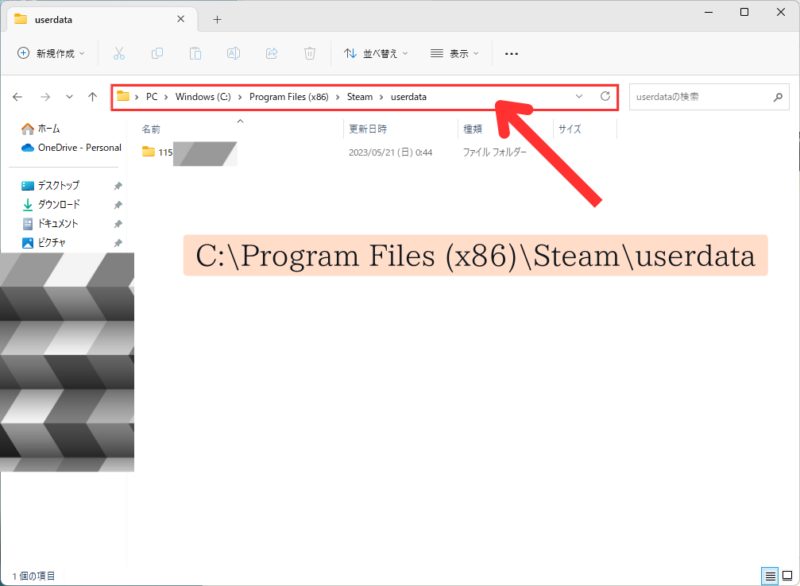
Task: Go back with the left arrow
Action: [18, 97]
